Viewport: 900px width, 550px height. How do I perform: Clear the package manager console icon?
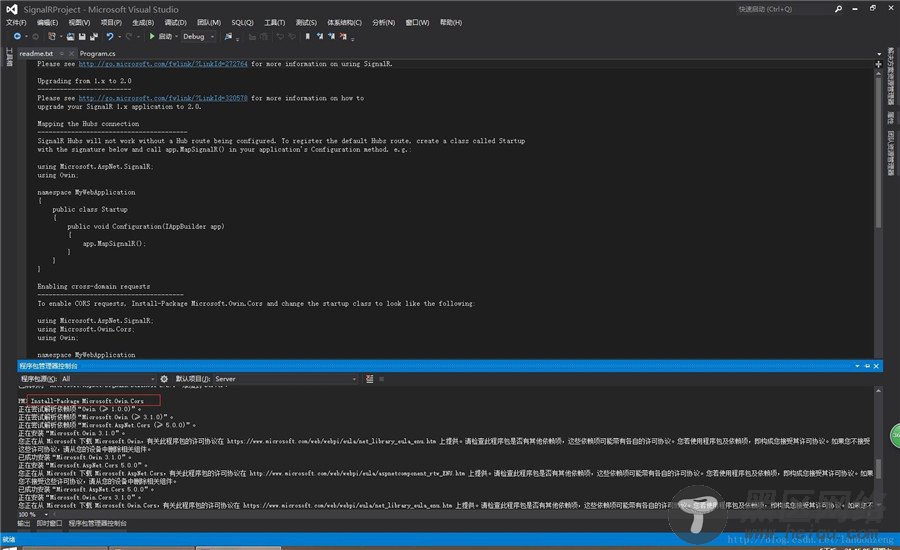(x=370, y=379)
